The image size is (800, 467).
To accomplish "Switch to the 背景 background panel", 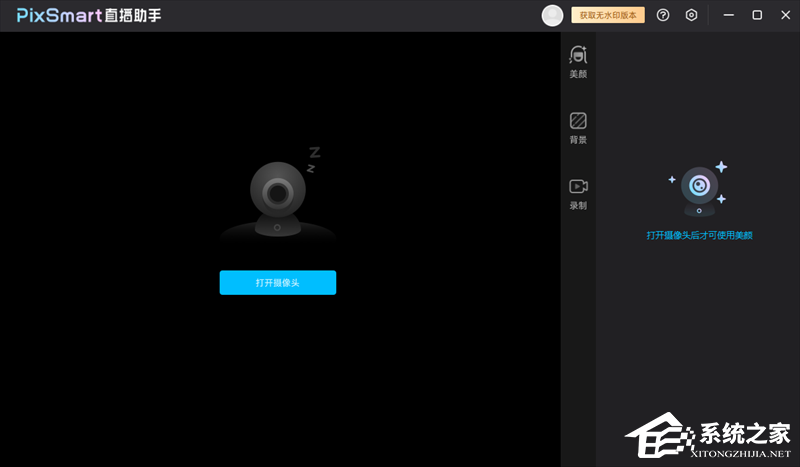I will click(x=578, y=128).
